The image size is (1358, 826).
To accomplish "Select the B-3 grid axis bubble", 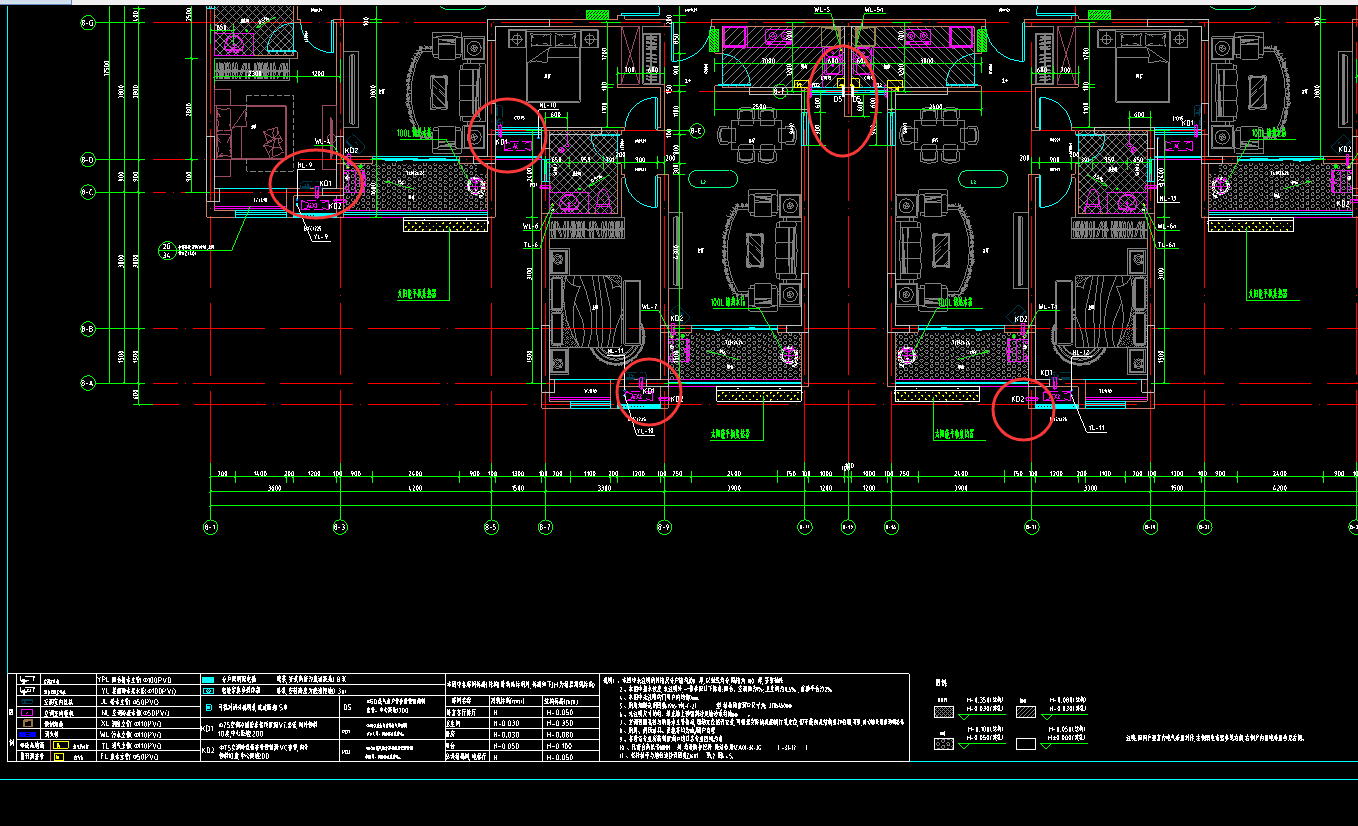I will pos(339,526).
